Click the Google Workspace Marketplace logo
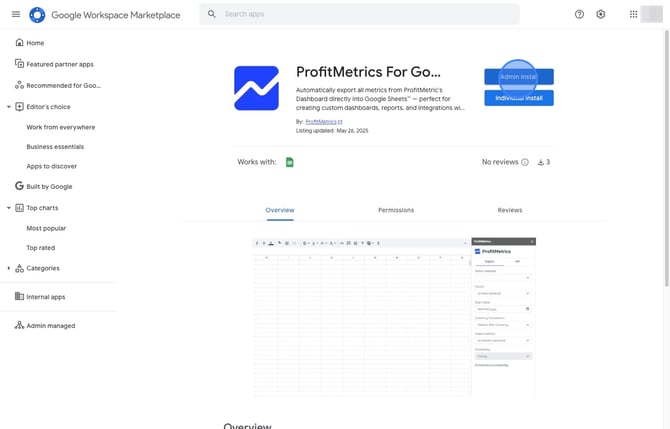The height and width of the screenshot is (429, 670). click(x=37, y=15)
